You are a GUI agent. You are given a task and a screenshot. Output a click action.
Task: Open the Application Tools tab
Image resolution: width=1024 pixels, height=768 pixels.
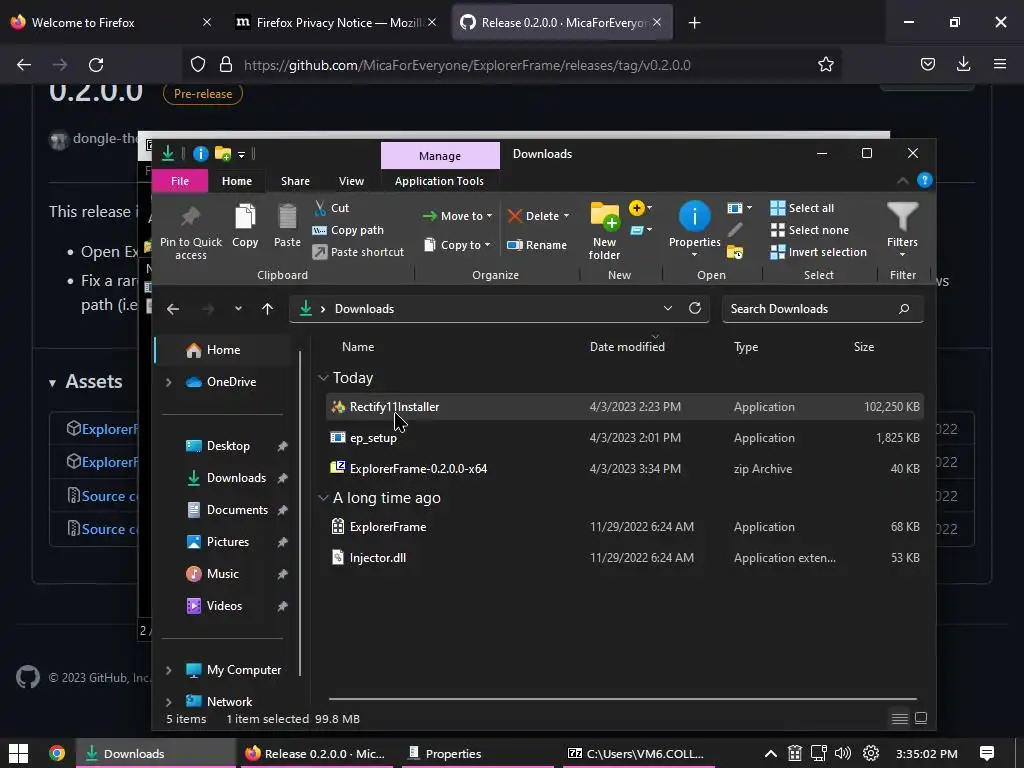pos(439,181)
